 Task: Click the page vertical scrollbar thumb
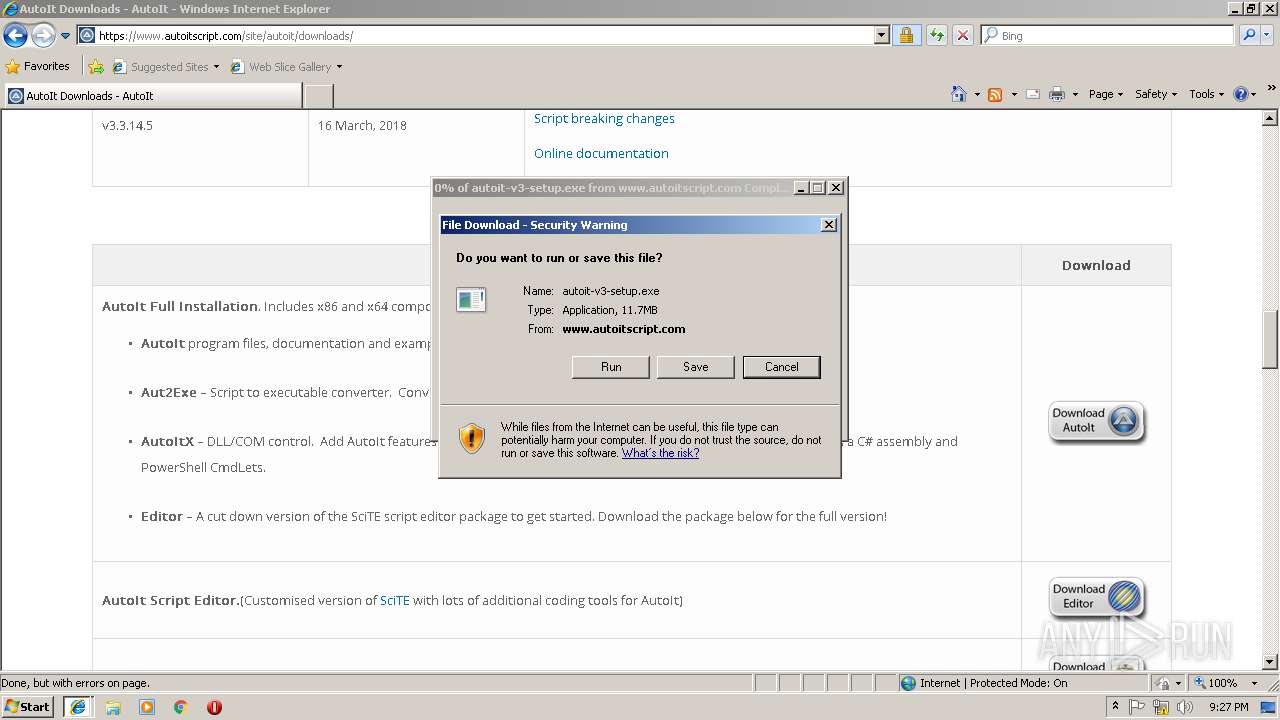coord(1270,340)
